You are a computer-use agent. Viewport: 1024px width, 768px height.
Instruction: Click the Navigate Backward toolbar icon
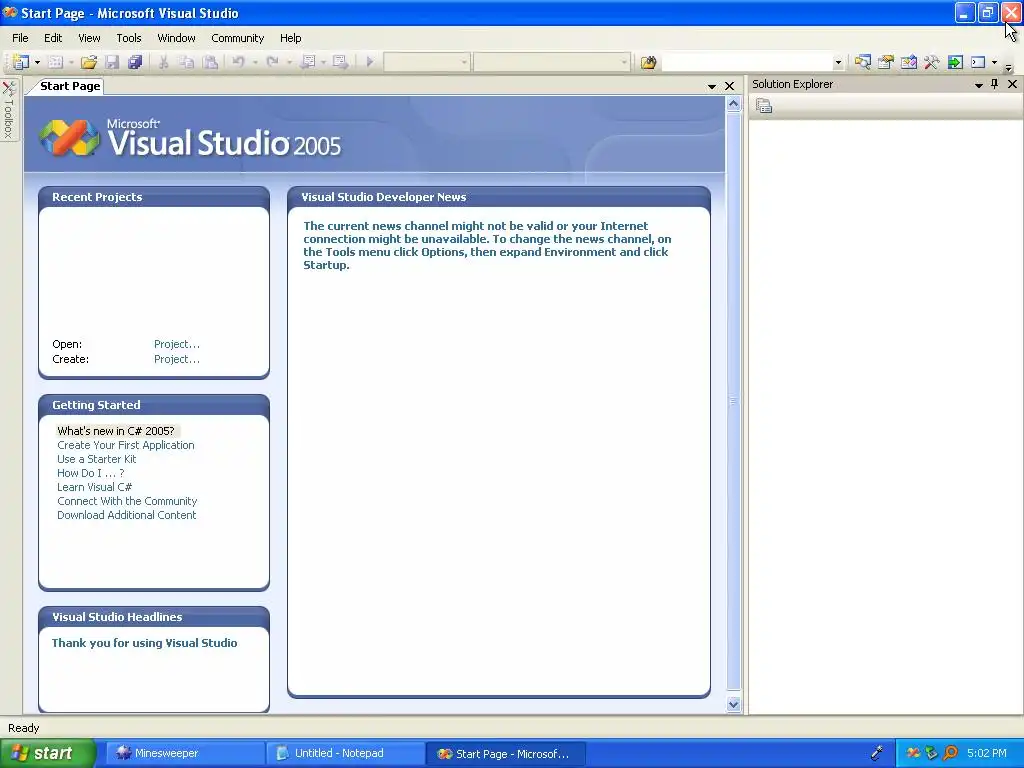pos(308,62)
